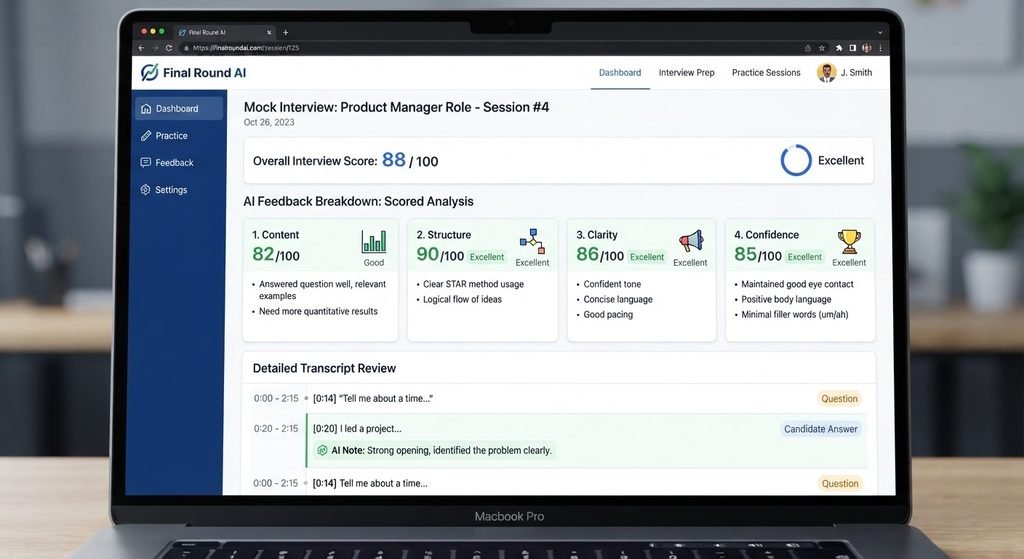Select the '[0:20] I led a project...' line
The width and height of the screenshot is (1024, 559).
point(357,429)
